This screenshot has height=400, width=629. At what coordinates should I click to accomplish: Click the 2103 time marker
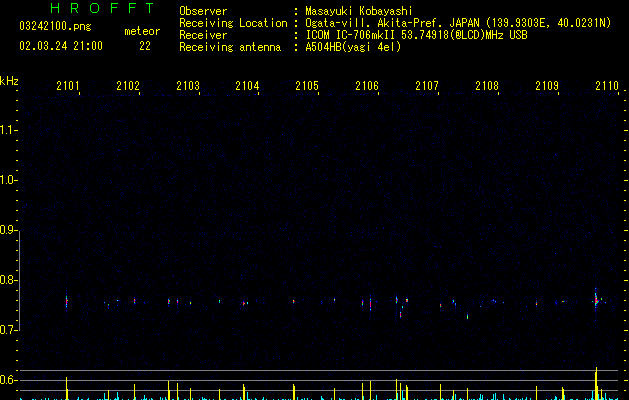[x=188, y=86]
